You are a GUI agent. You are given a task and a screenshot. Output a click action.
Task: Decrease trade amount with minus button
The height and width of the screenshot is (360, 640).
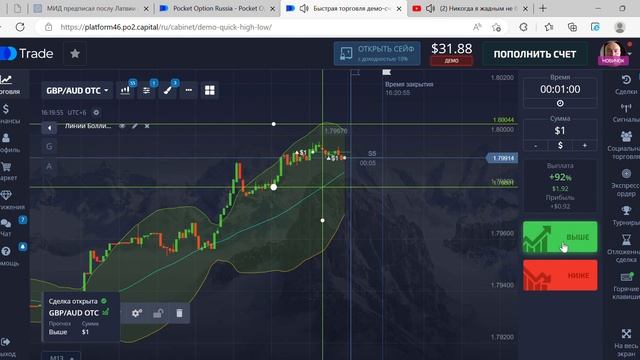click(x=536, y=146)
